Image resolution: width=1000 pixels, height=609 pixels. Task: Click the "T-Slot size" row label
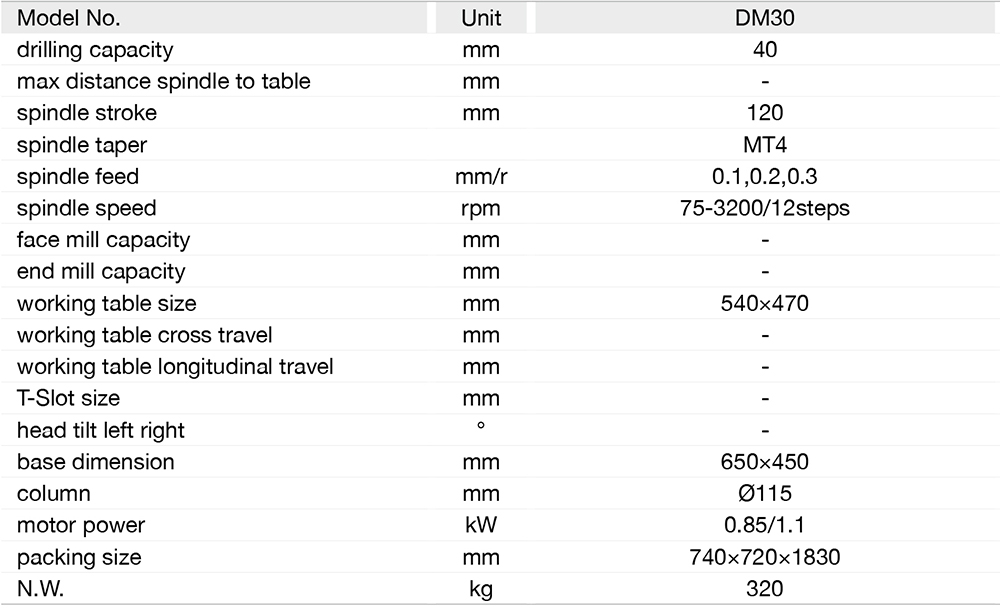click(68, 398)
